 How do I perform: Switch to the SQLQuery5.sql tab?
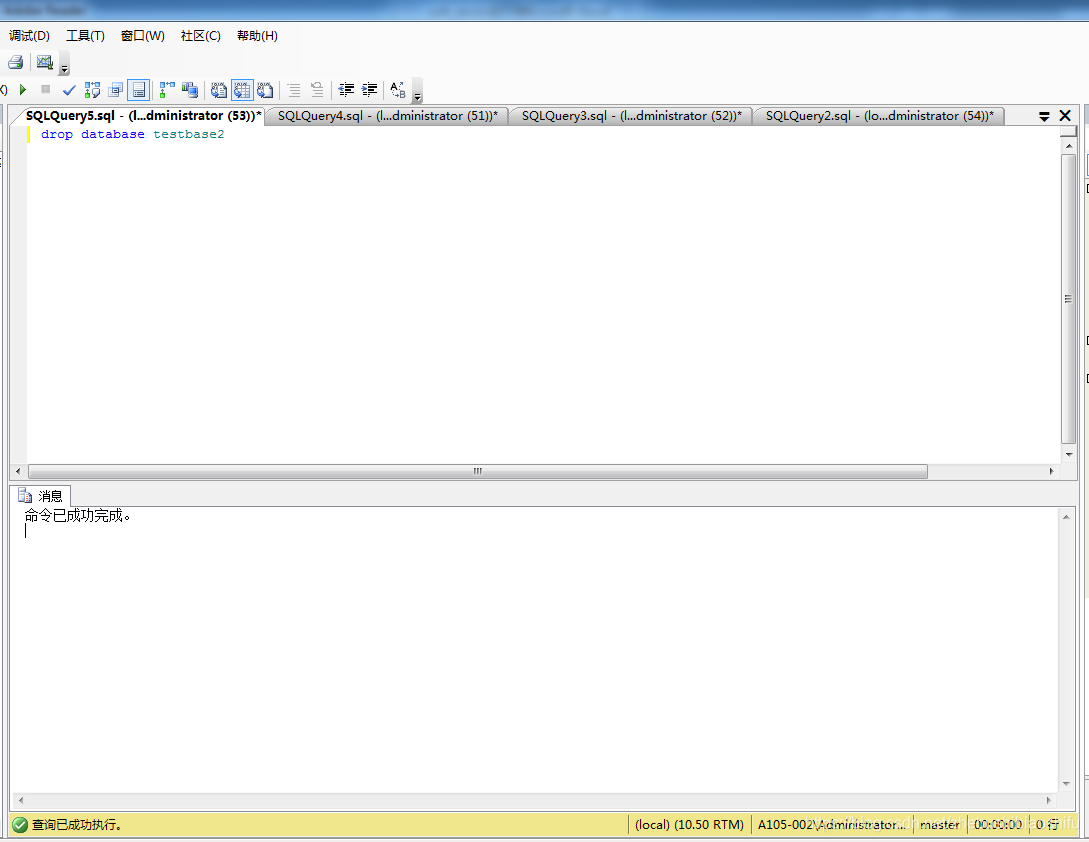[x=144, y=116]
